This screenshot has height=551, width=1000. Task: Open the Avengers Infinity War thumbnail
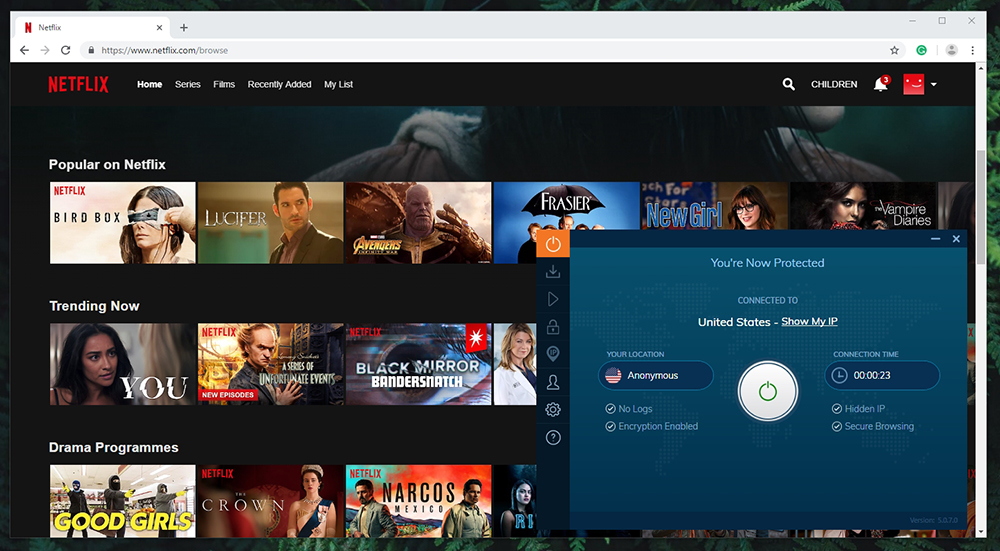[x=418, y=223]
